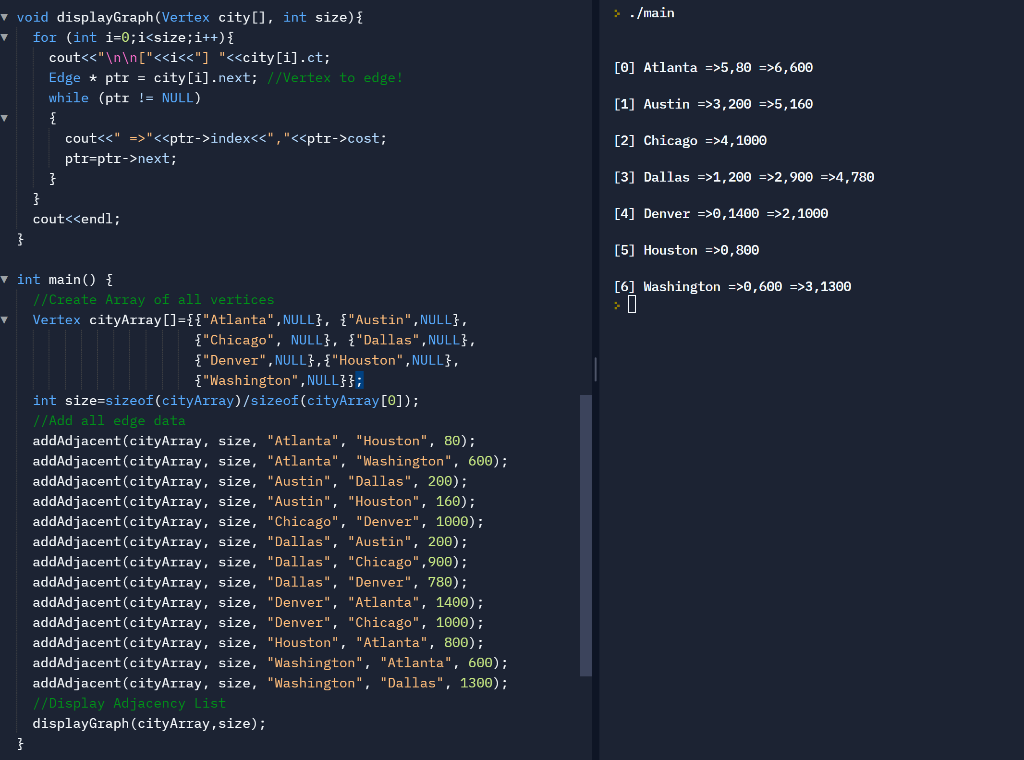This screenshot has width=1024, height=760.
Task: Click the terminal output line for Chicago
Action: [x=690, y=140]
